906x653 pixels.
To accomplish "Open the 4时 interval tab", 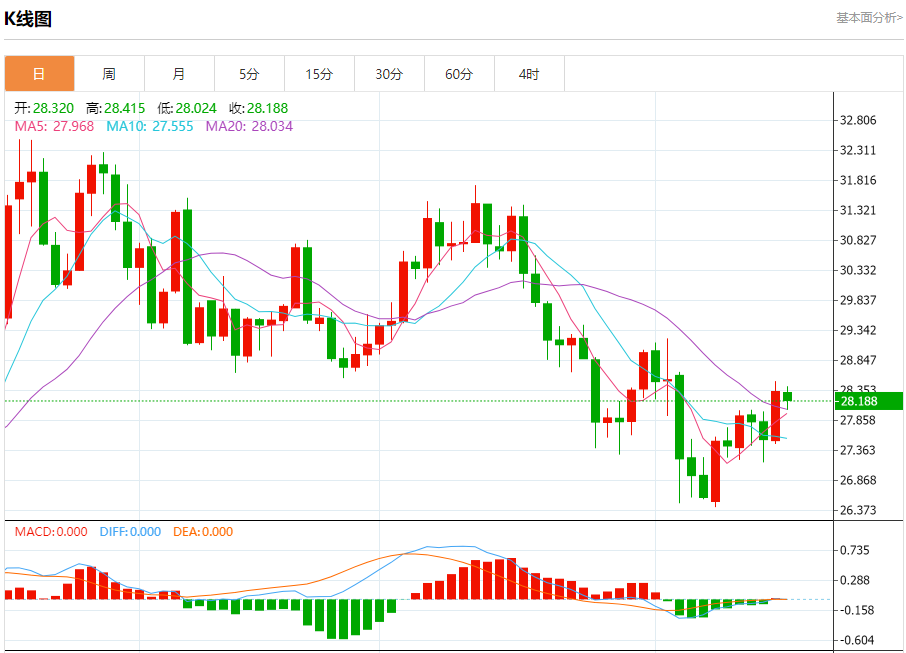I will [x=529, y=74].
